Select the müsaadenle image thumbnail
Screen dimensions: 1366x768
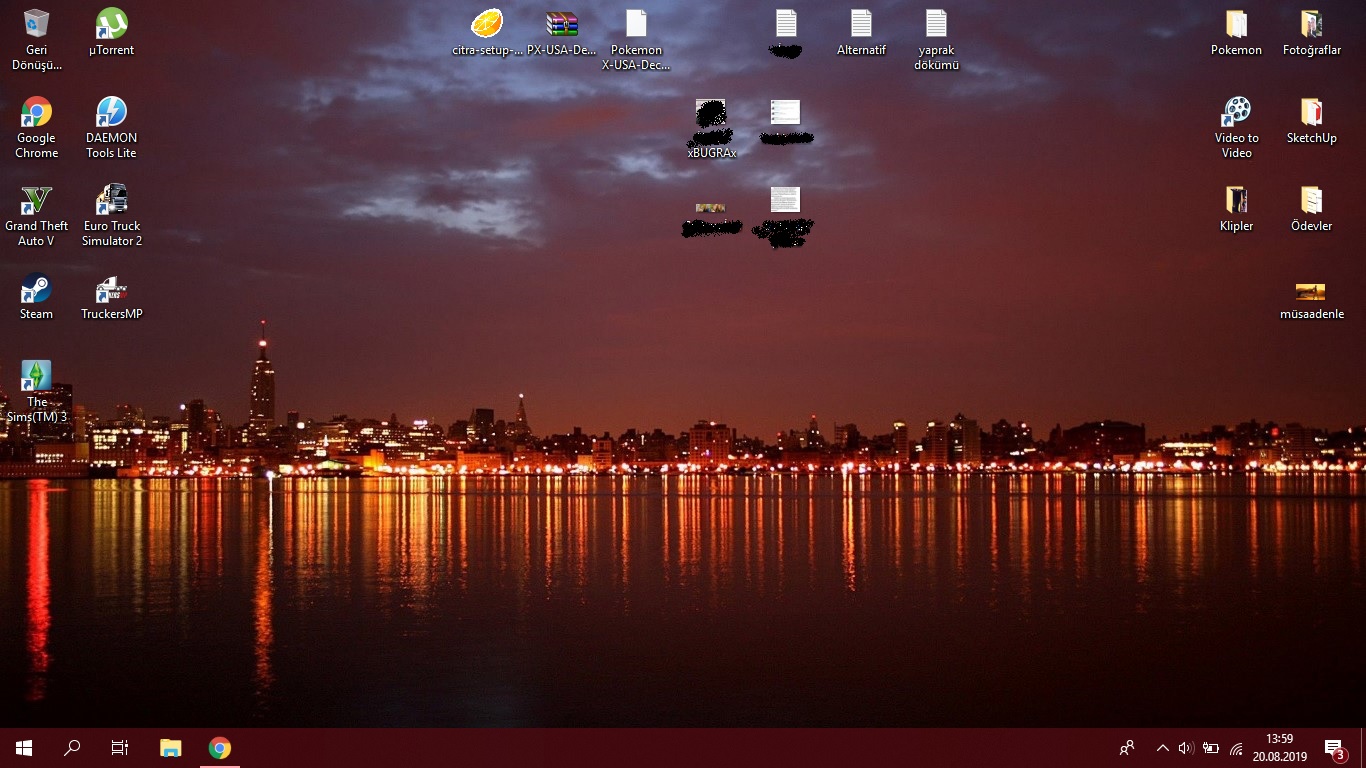pos(1310,292)
